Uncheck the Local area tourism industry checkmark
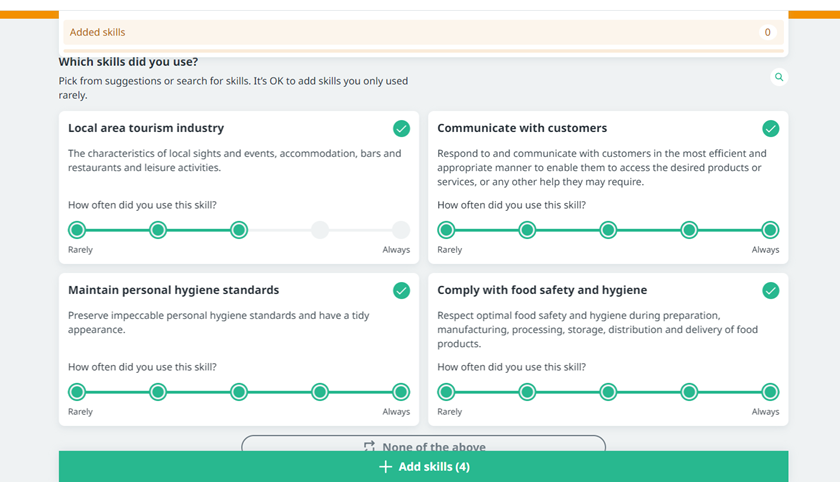Viewport: 840px width, 482px height. 401,129
